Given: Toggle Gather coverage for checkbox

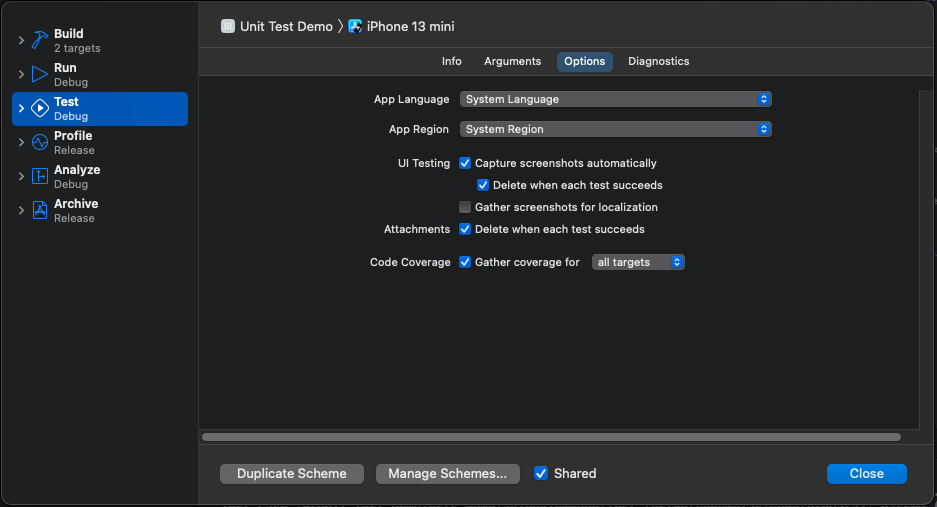Looking at the screenshot, I should pyautogui.click(x=465, y=262).
